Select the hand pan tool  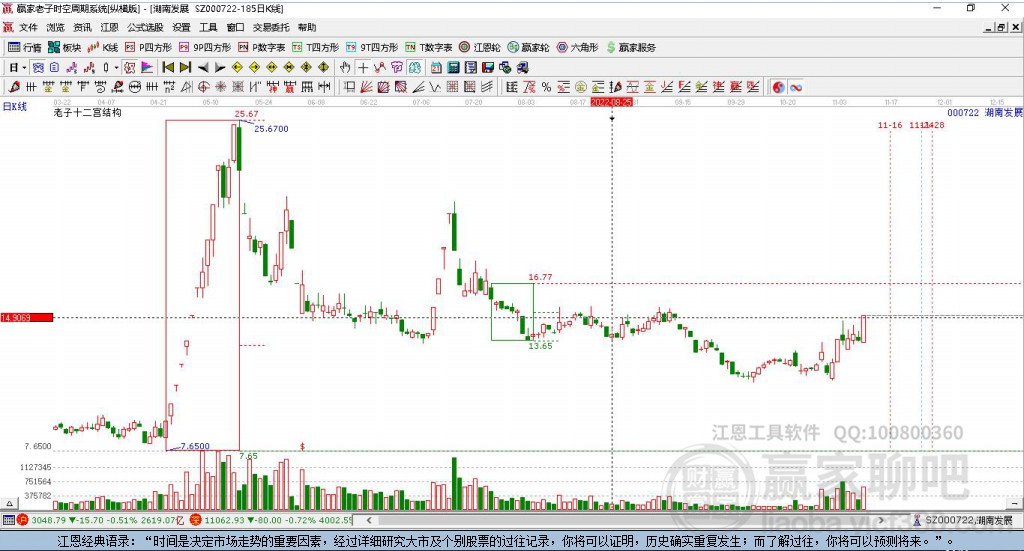346,67
